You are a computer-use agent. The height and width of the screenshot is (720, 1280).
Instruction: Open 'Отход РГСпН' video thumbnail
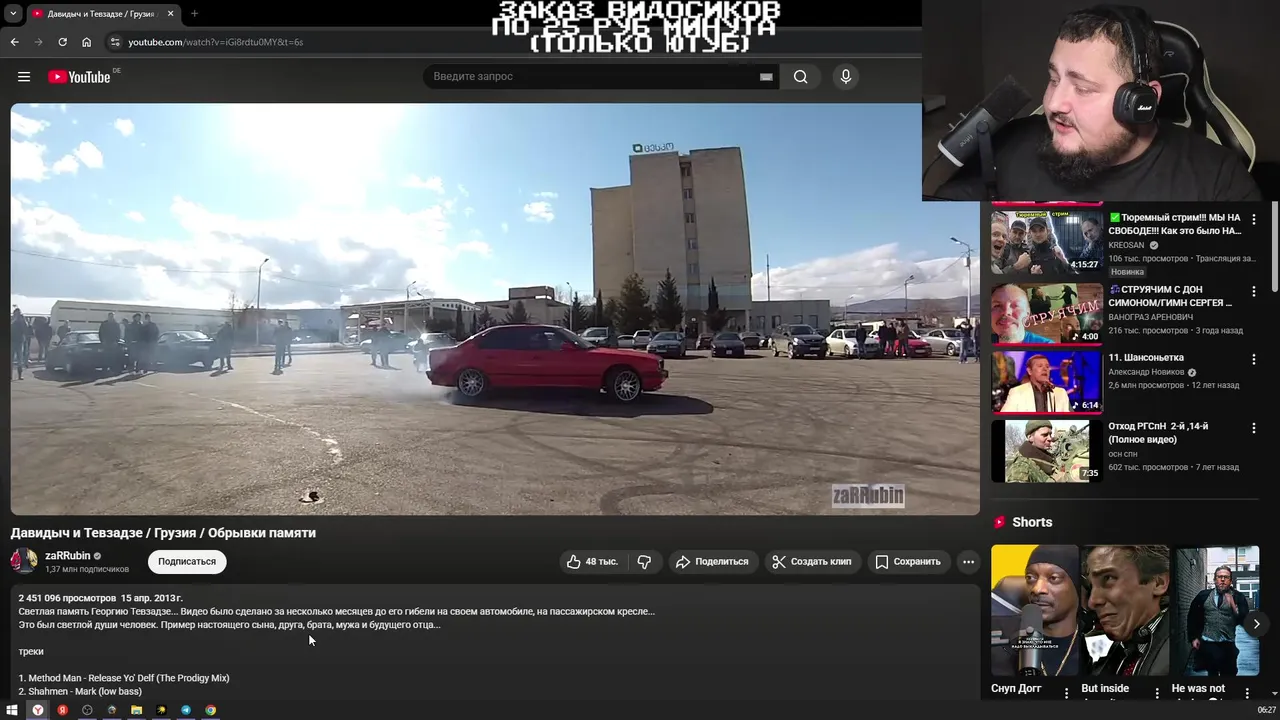[1047, 451]
